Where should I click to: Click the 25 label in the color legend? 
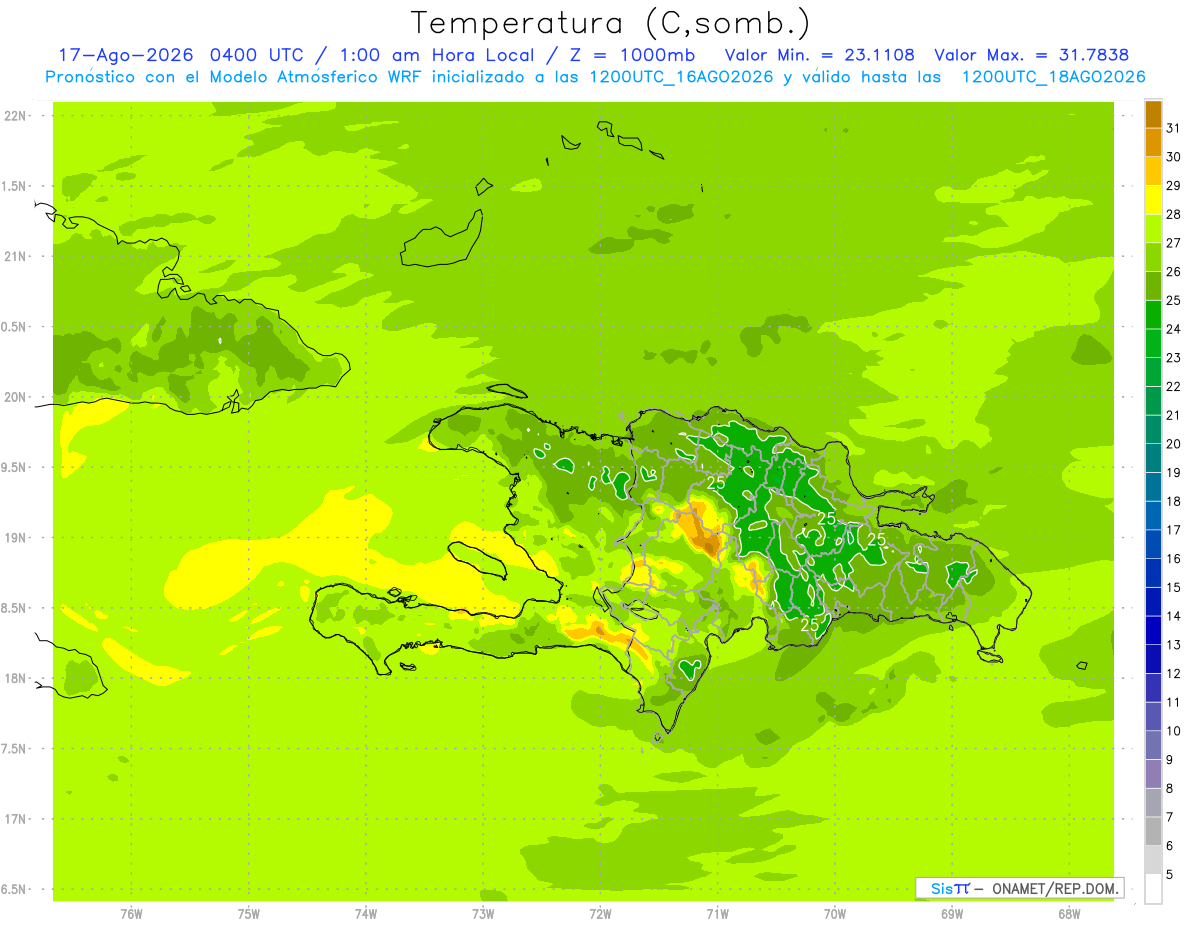(x=1174, y=301)
